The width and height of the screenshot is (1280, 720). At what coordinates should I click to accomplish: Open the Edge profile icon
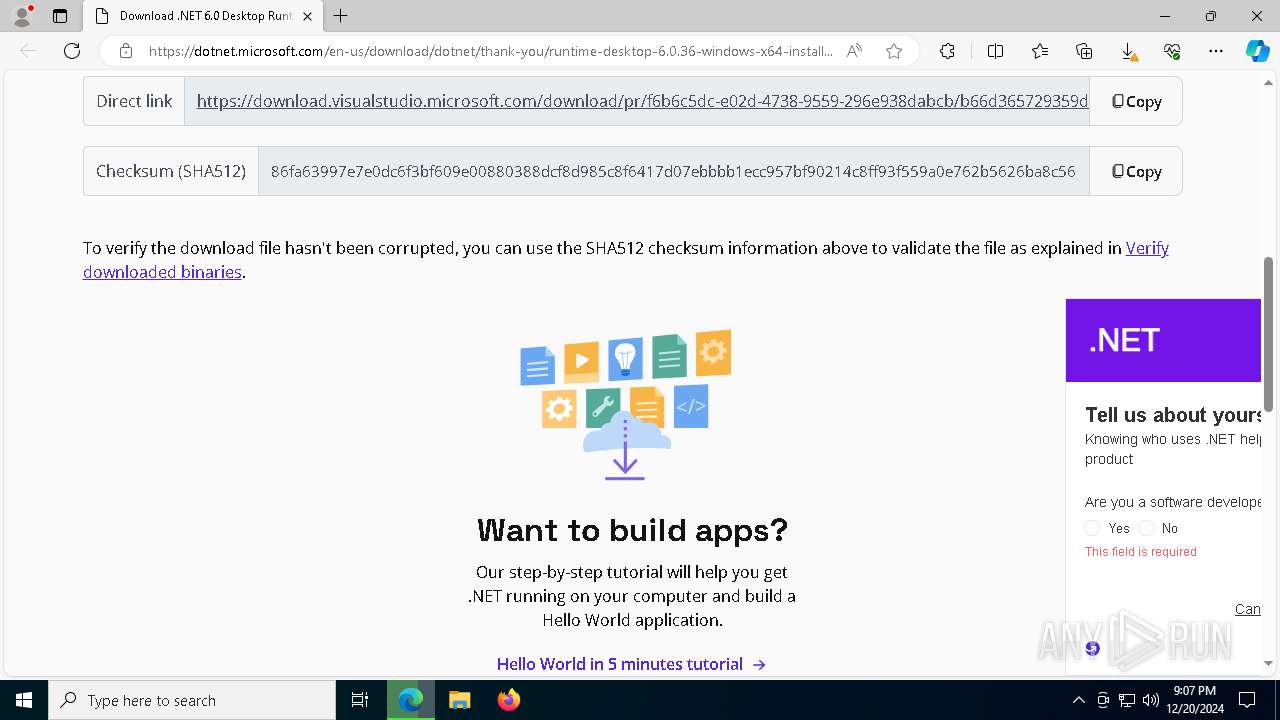tap(22, 16)
